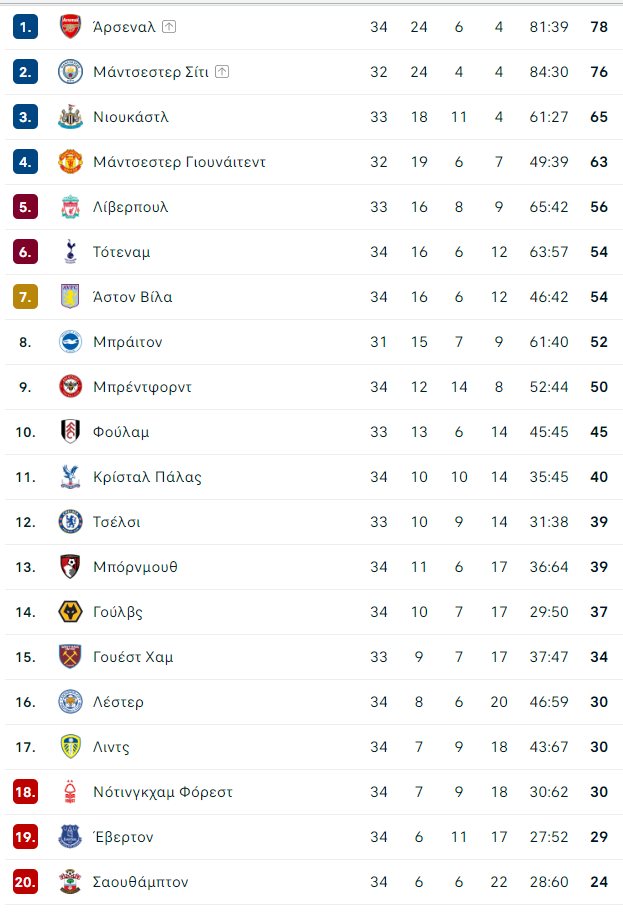Open the Μπράιτον team link

[127, 342]
